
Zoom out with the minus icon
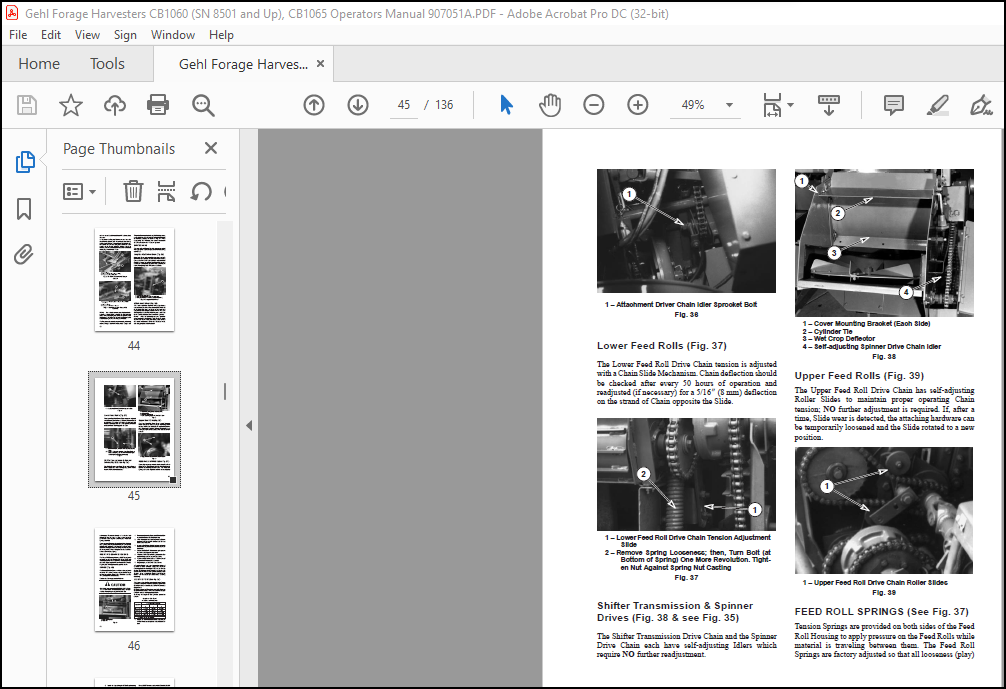[x=593, y=105]
